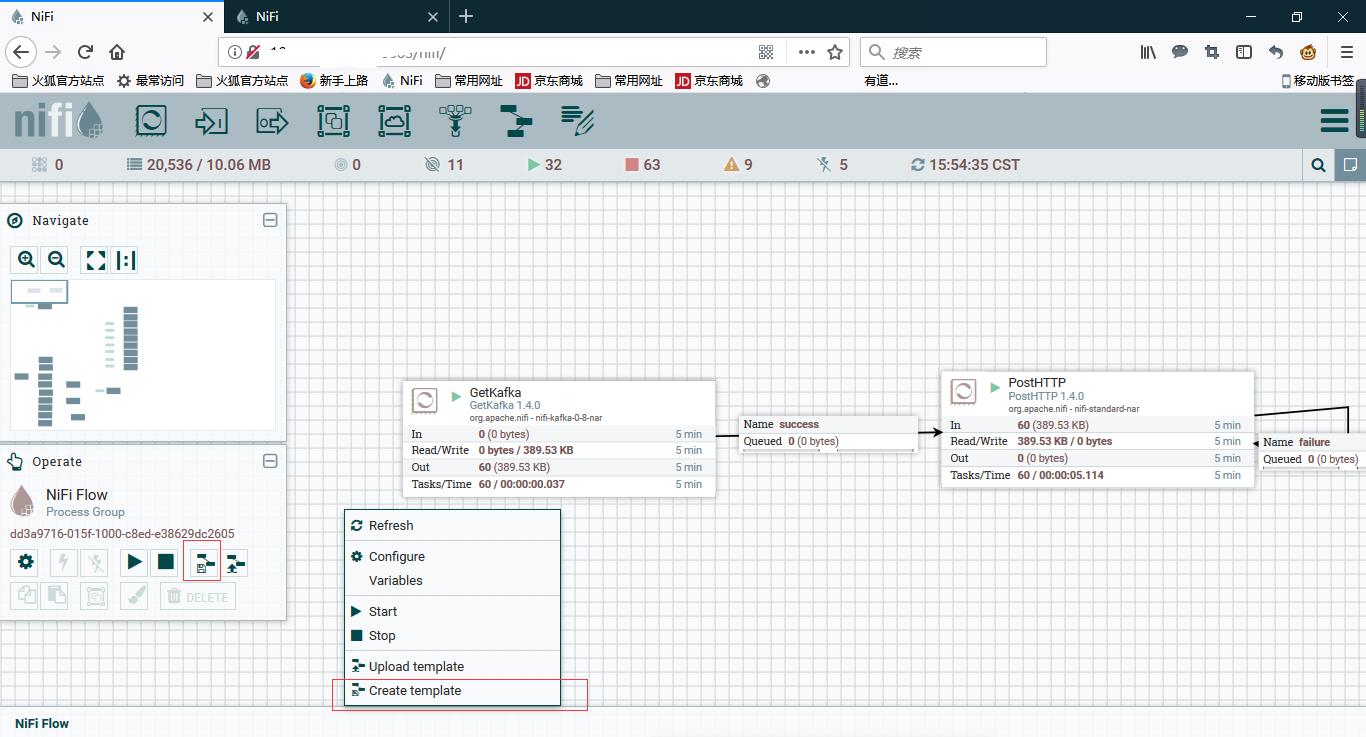Open the NiFi global hamburger menu
Viewport: 1366px width, 737px height.
(x=1334, y=121)
